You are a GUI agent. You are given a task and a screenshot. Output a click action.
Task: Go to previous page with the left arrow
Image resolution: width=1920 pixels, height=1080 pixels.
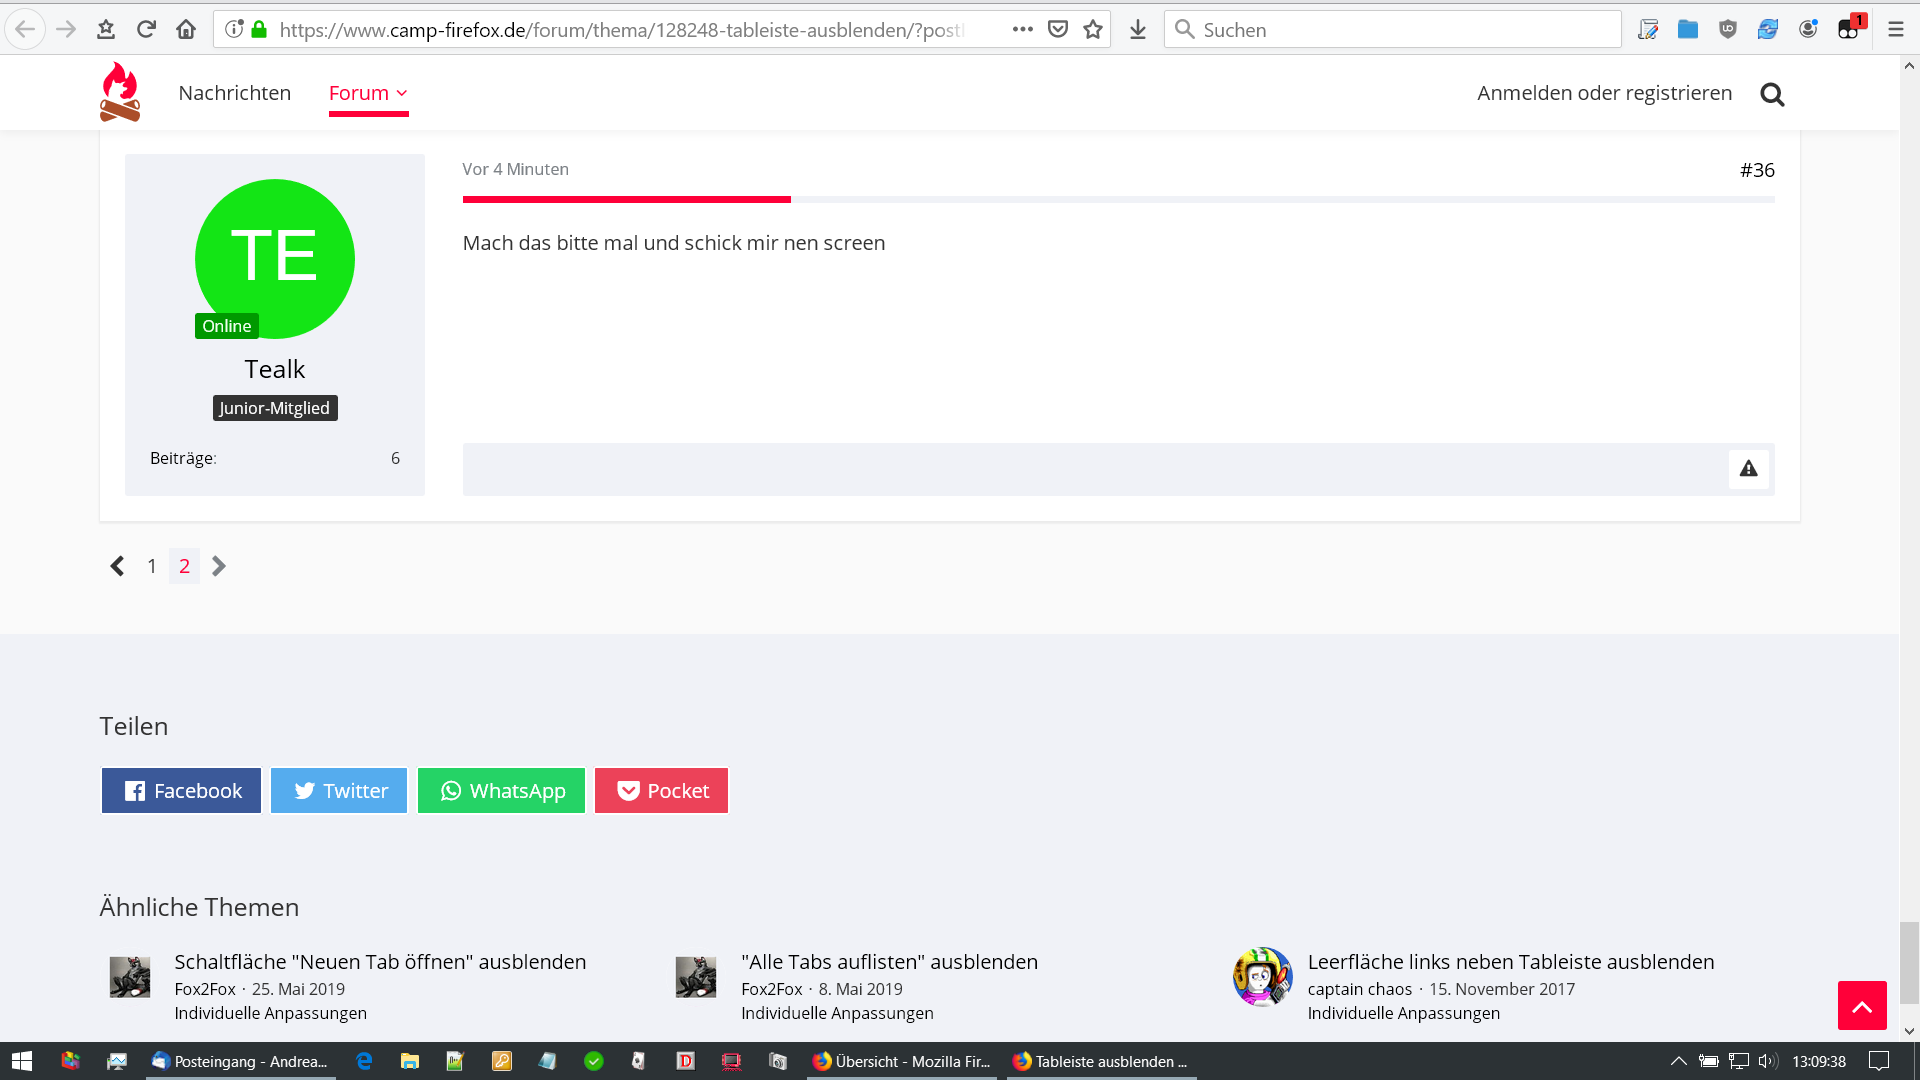(117, 566)
